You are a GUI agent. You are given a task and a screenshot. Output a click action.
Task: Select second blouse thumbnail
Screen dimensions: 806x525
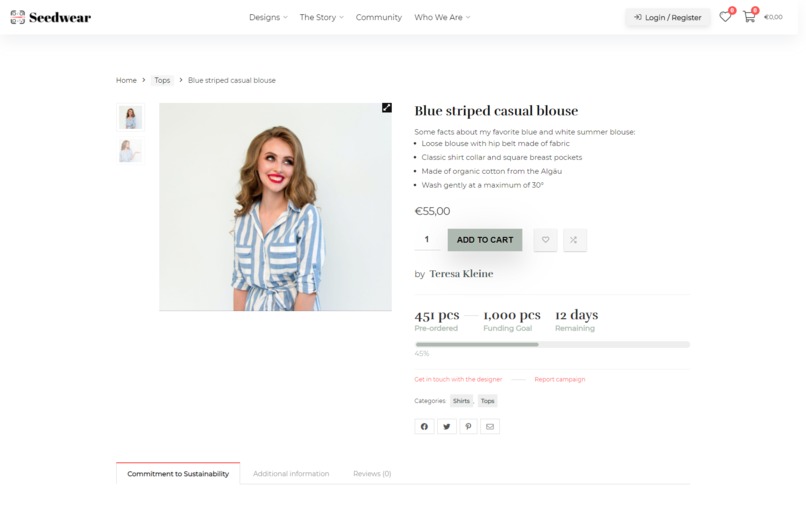[131, 151]
